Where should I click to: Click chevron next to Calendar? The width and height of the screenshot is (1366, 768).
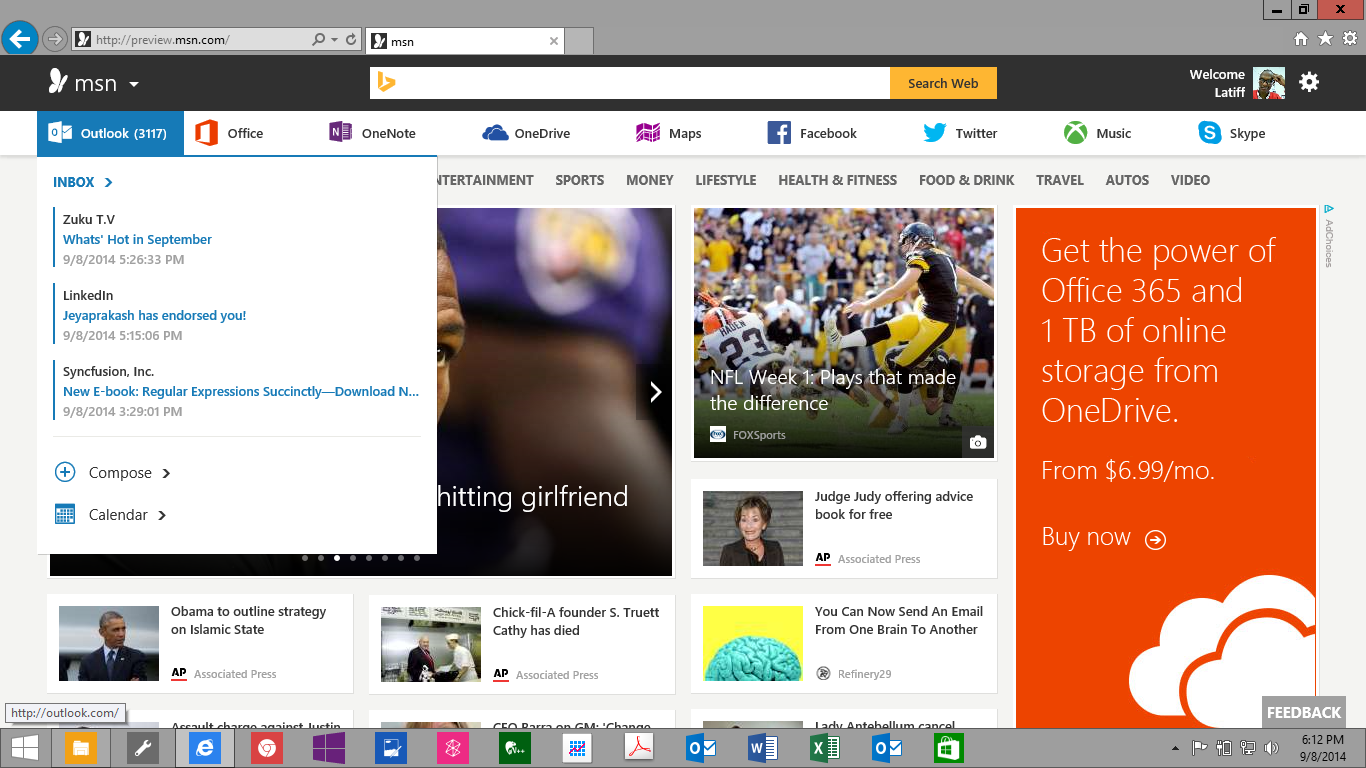coord(162,515)
